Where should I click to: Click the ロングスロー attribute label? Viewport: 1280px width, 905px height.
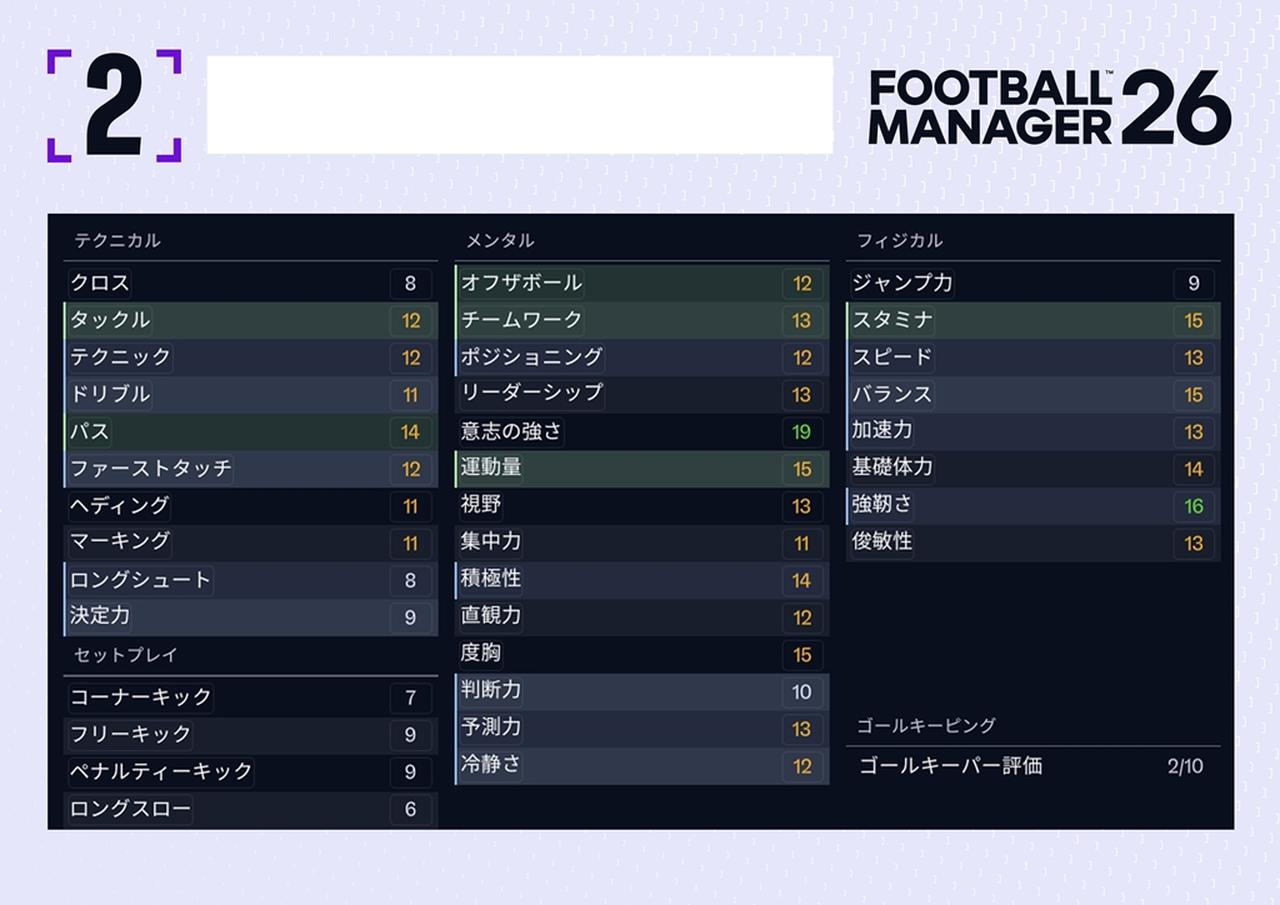click(130, 809)
